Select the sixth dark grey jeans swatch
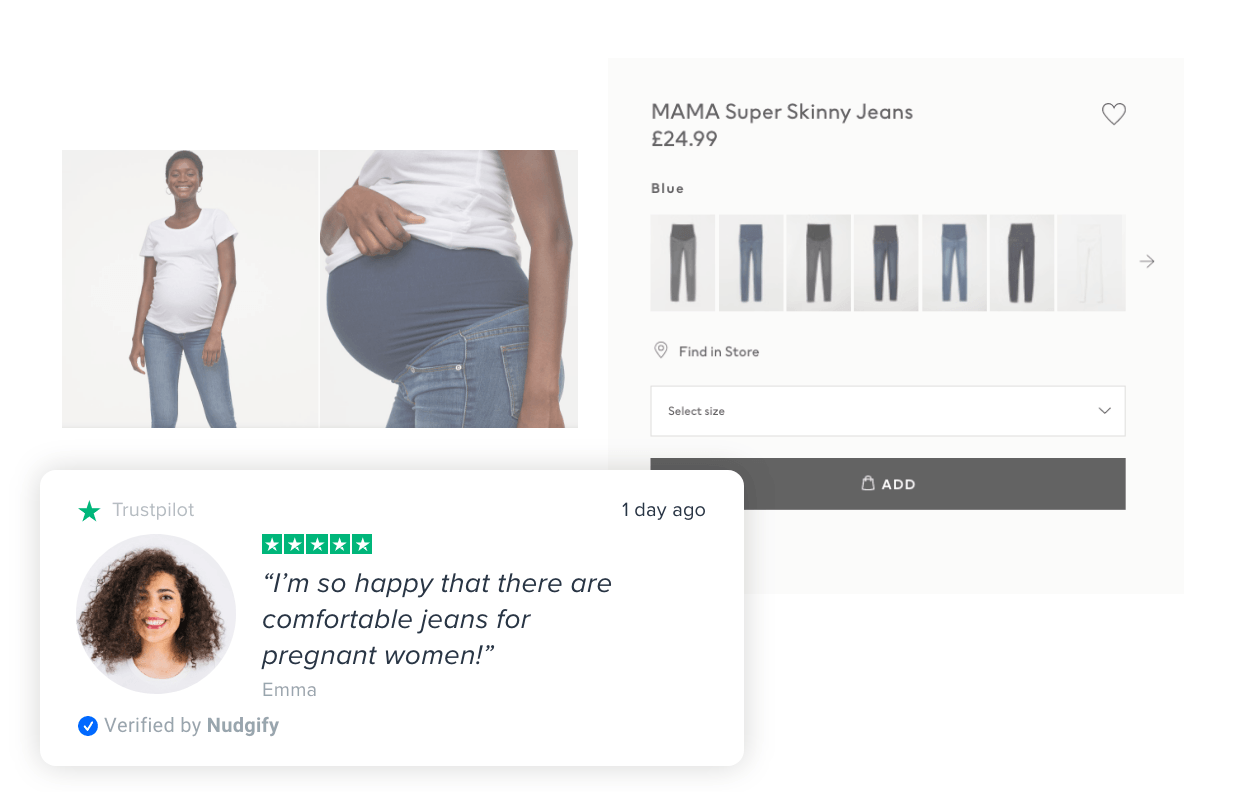This screenshot has width=1234, height=792. 1021,263
